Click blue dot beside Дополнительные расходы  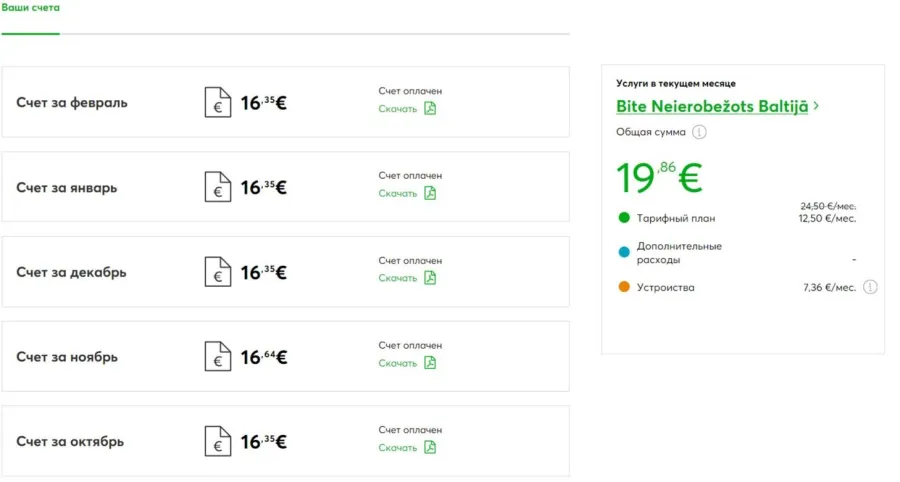pyautogui.click(x=624, y=252)
